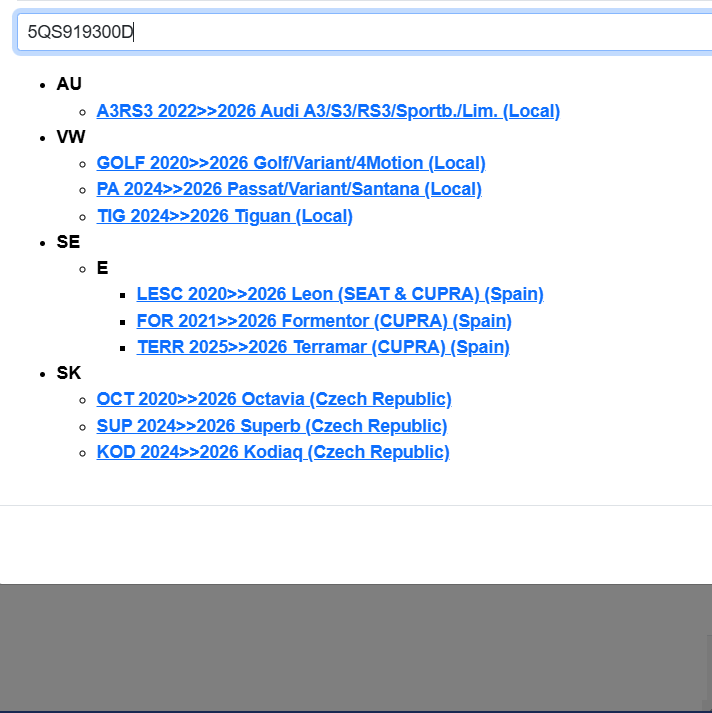This screenshot has width=712, height=713.
Task: Select the TERR 2025>>2026 Terramar link
Action: [x=323, y=347]
